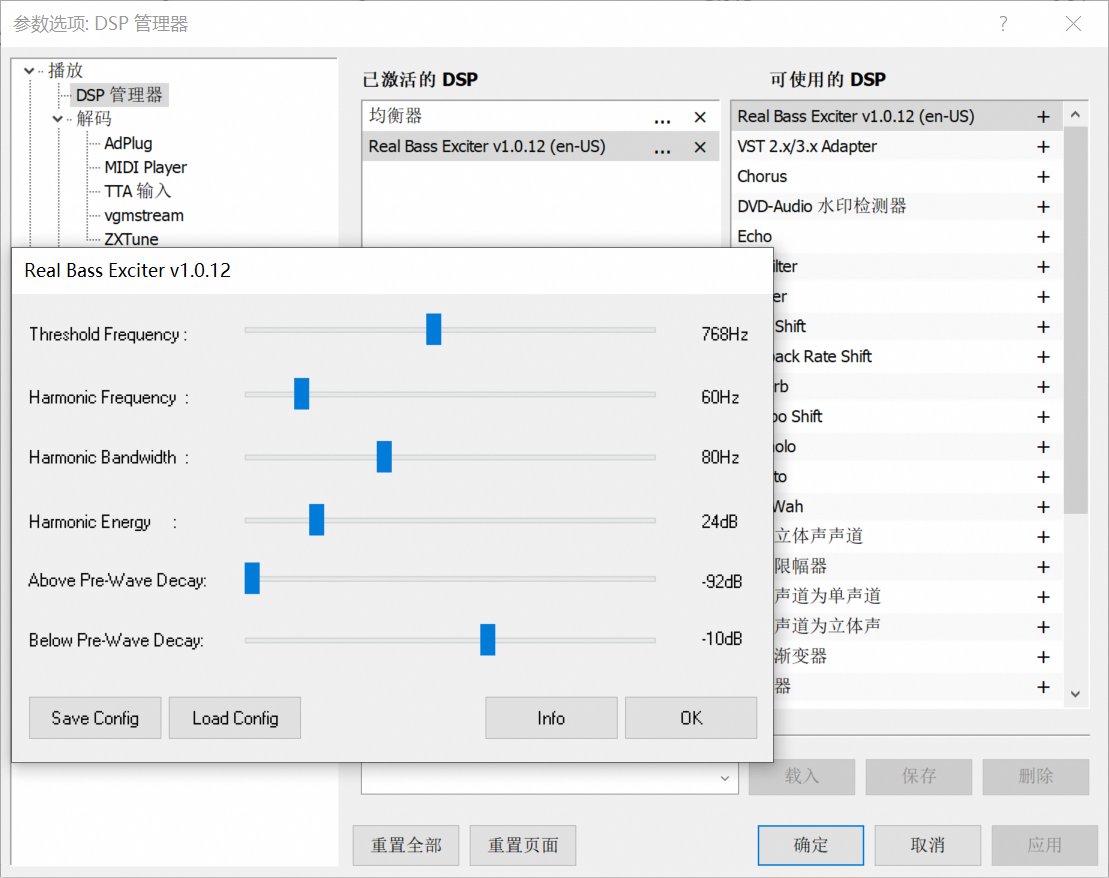1109x878 pixels.
Task: Select VST 2.x/3.x Adapter list row
Action: coord(895,146)
